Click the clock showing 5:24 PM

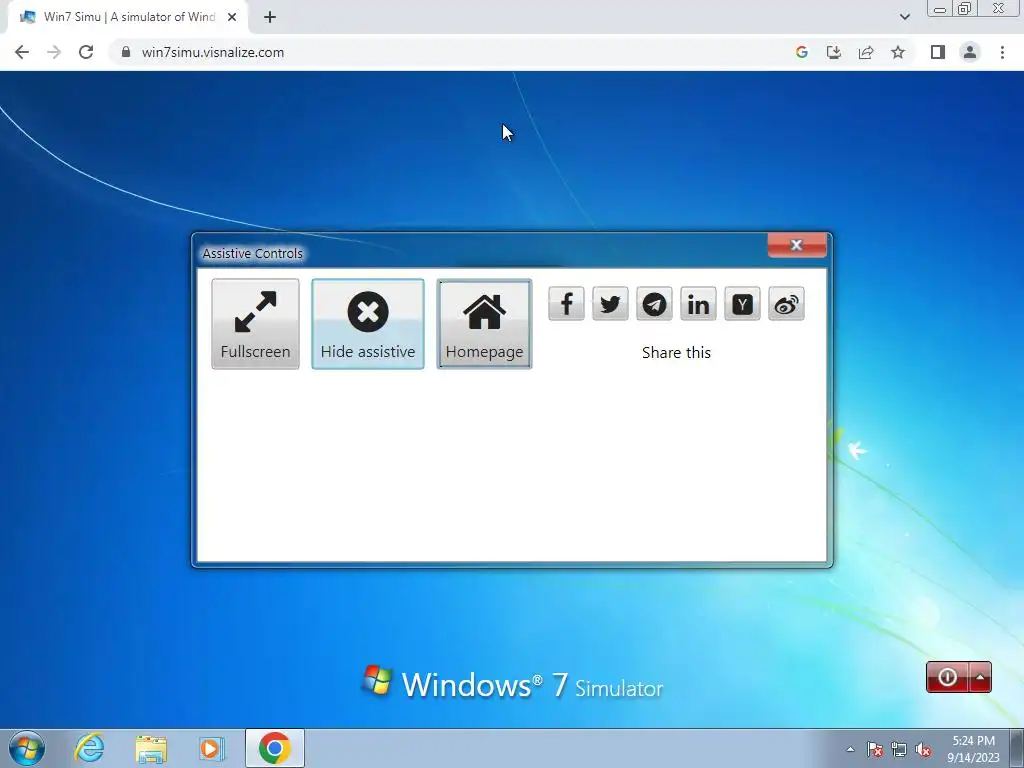pos(973,749)
